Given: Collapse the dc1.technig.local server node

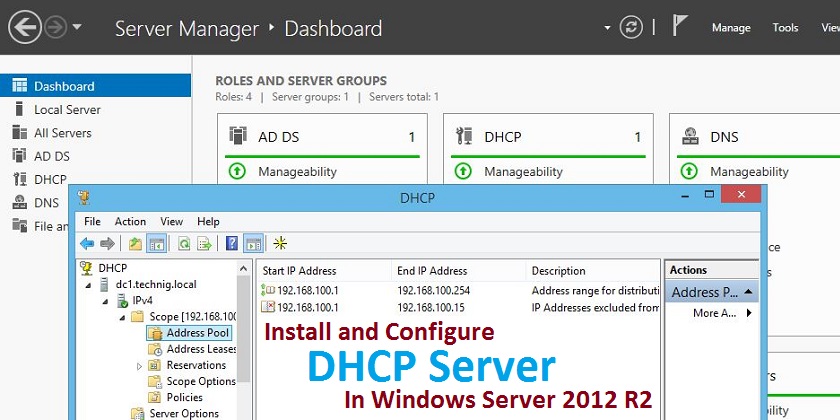Looking at the screenshot, I should coord(88,285).
